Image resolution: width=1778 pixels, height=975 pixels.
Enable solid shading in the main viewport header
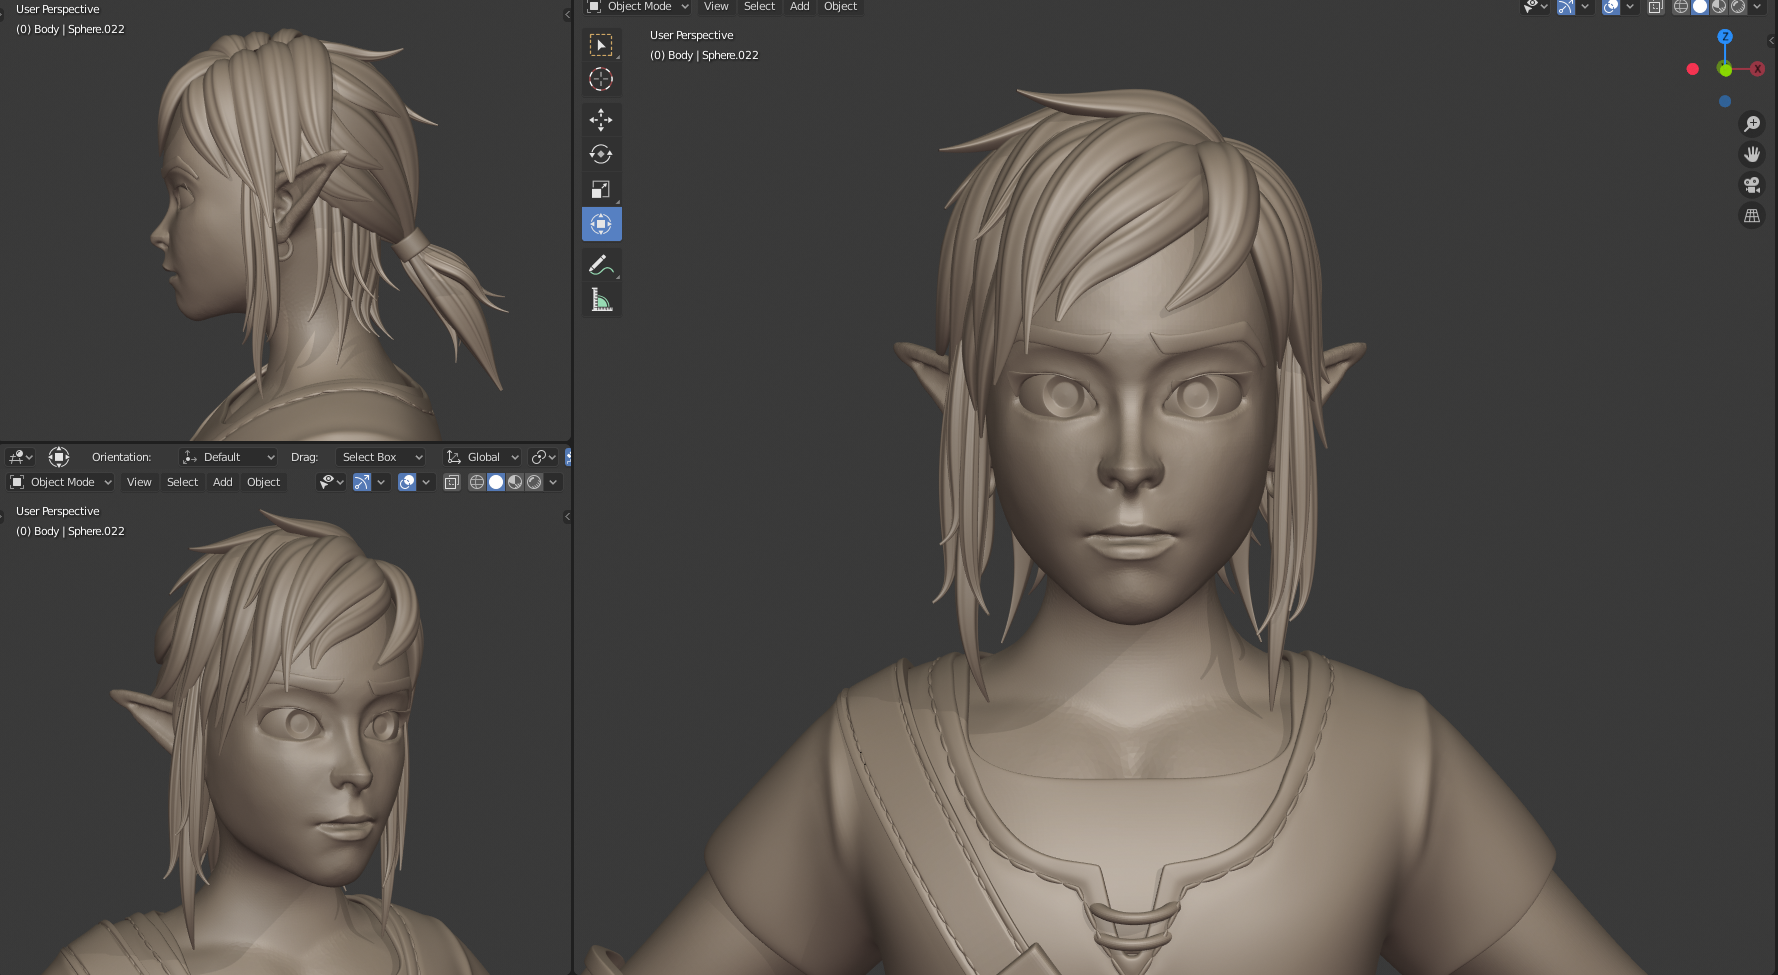pyautogui.click(x=1700, y=7)
